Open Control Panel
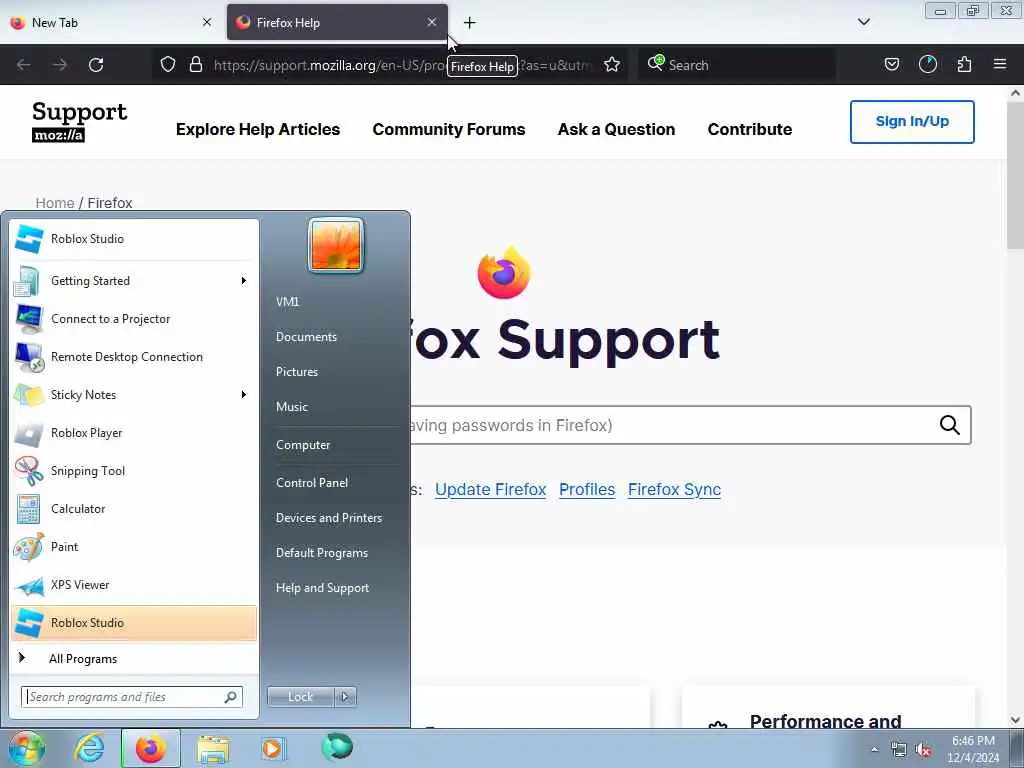Viewport: 1024px width, 768px height. 312,483
